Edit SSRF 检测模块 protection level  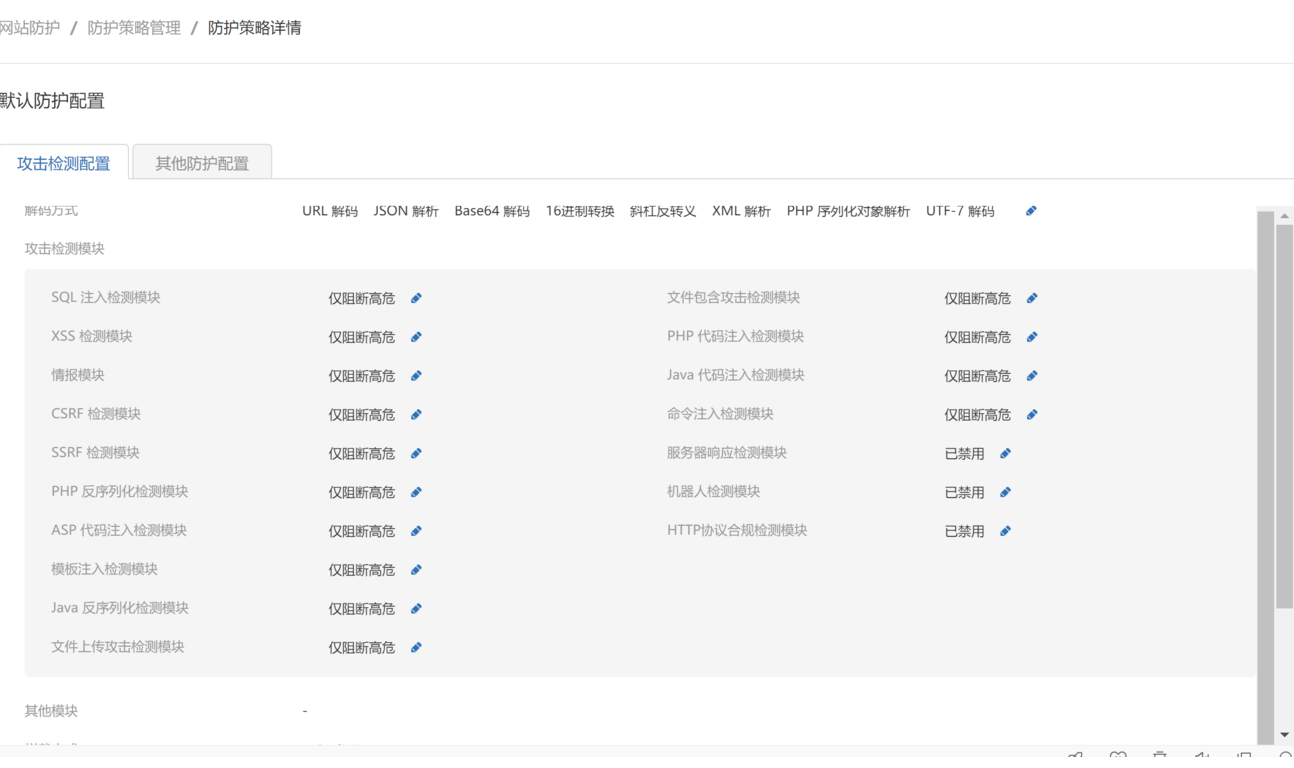416,453
